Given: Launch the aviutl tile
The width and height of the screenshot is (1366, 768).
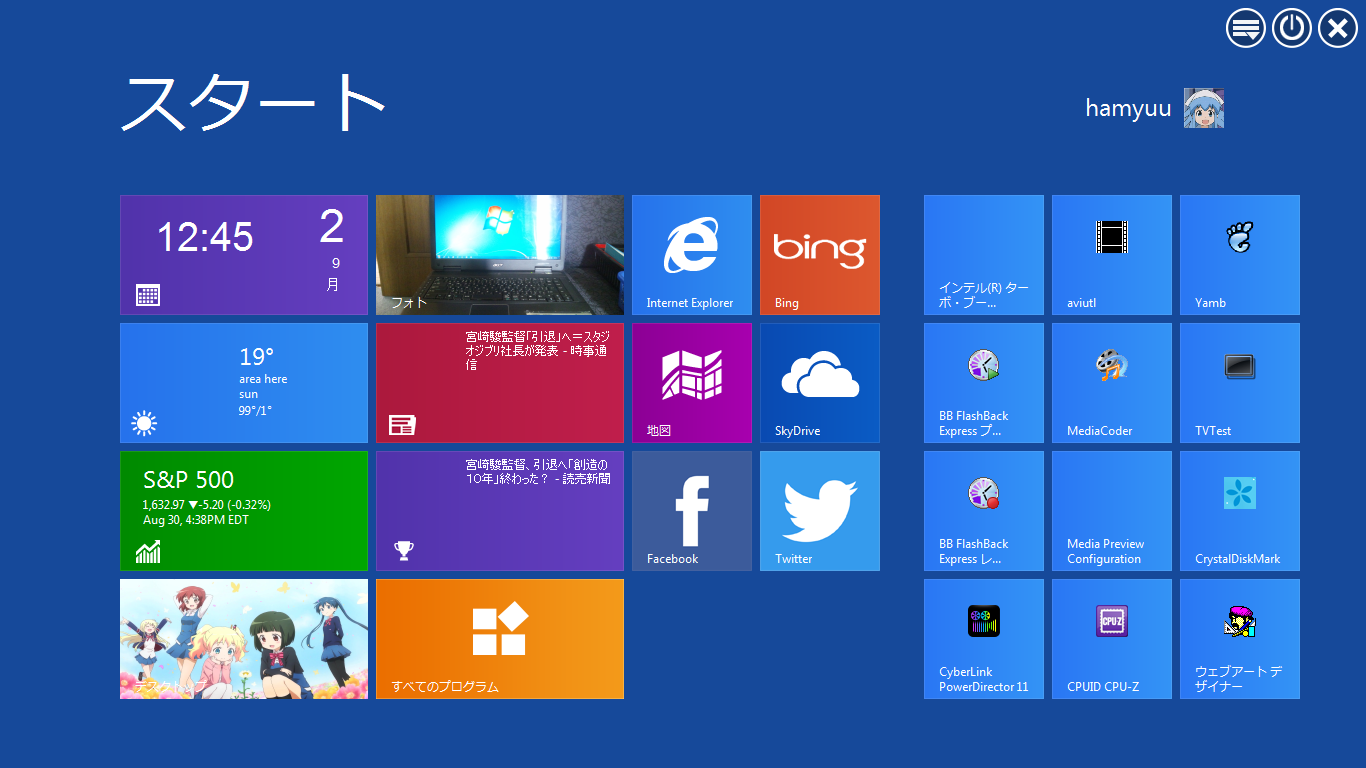Looking at the screenshot, I should [x=1112, y=255].
